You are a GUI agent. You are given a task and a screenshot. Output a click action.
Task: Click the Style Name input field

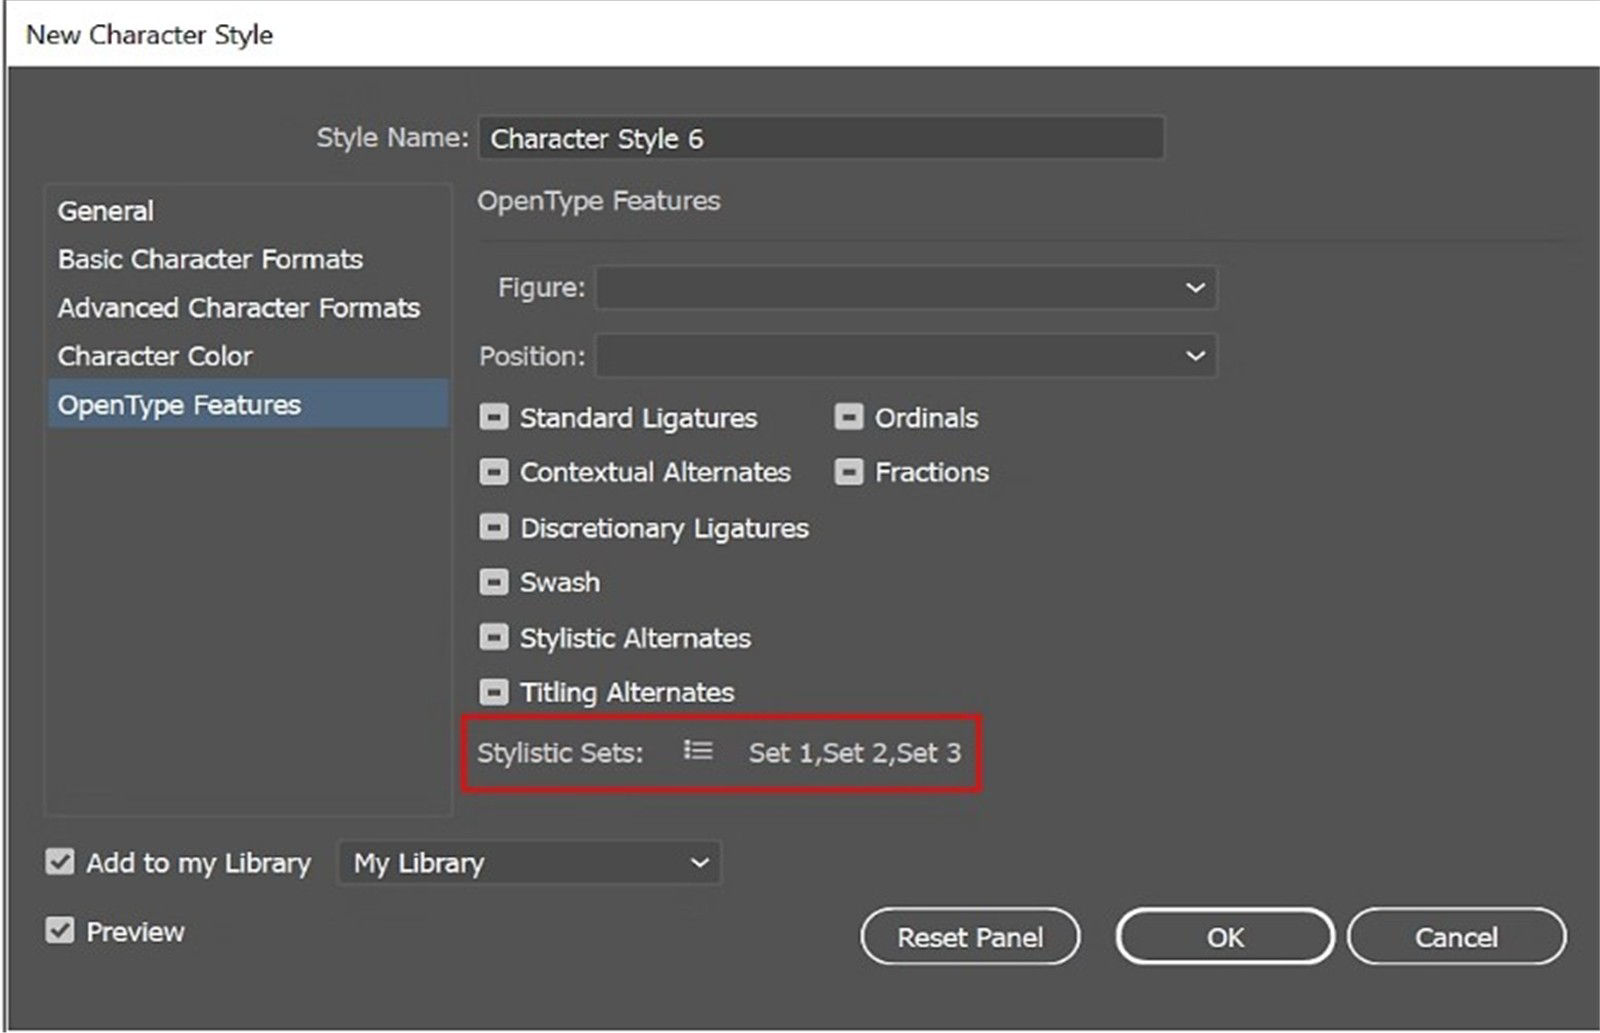821,138
